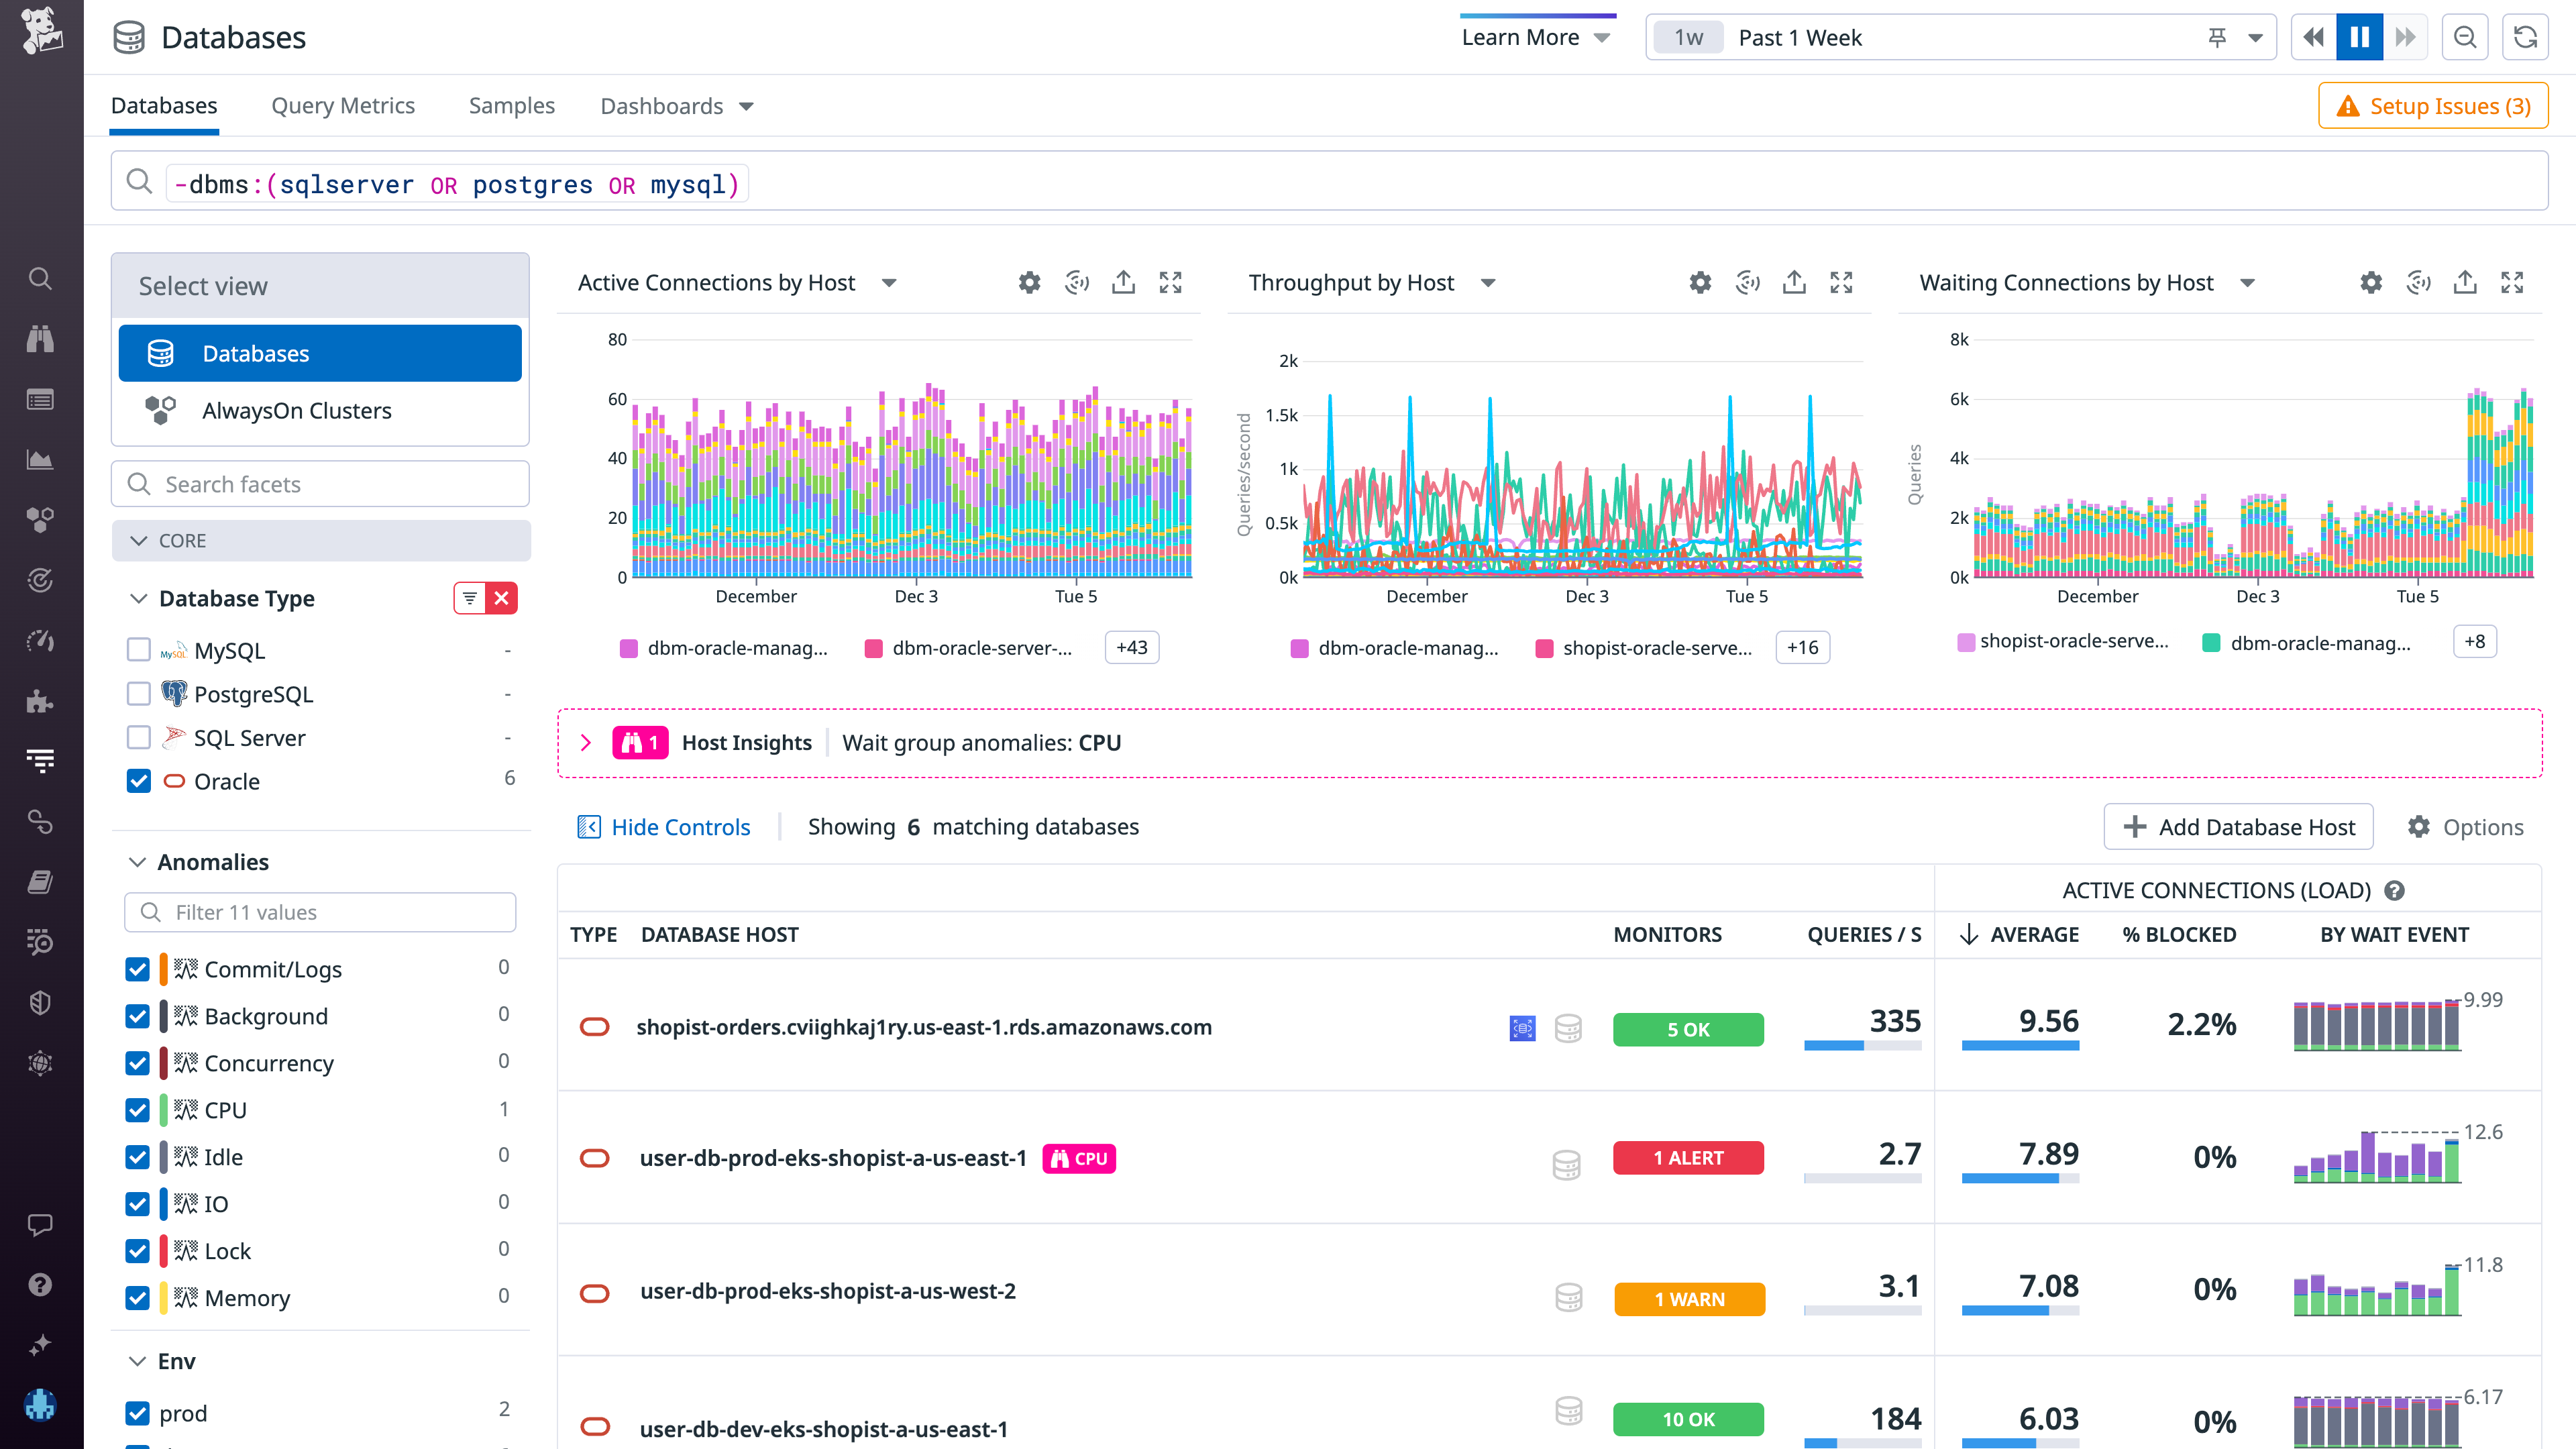2576x1449 pixels.
Task: Export the Waiting Connections by Host chart
Action: click(2464, 282)
